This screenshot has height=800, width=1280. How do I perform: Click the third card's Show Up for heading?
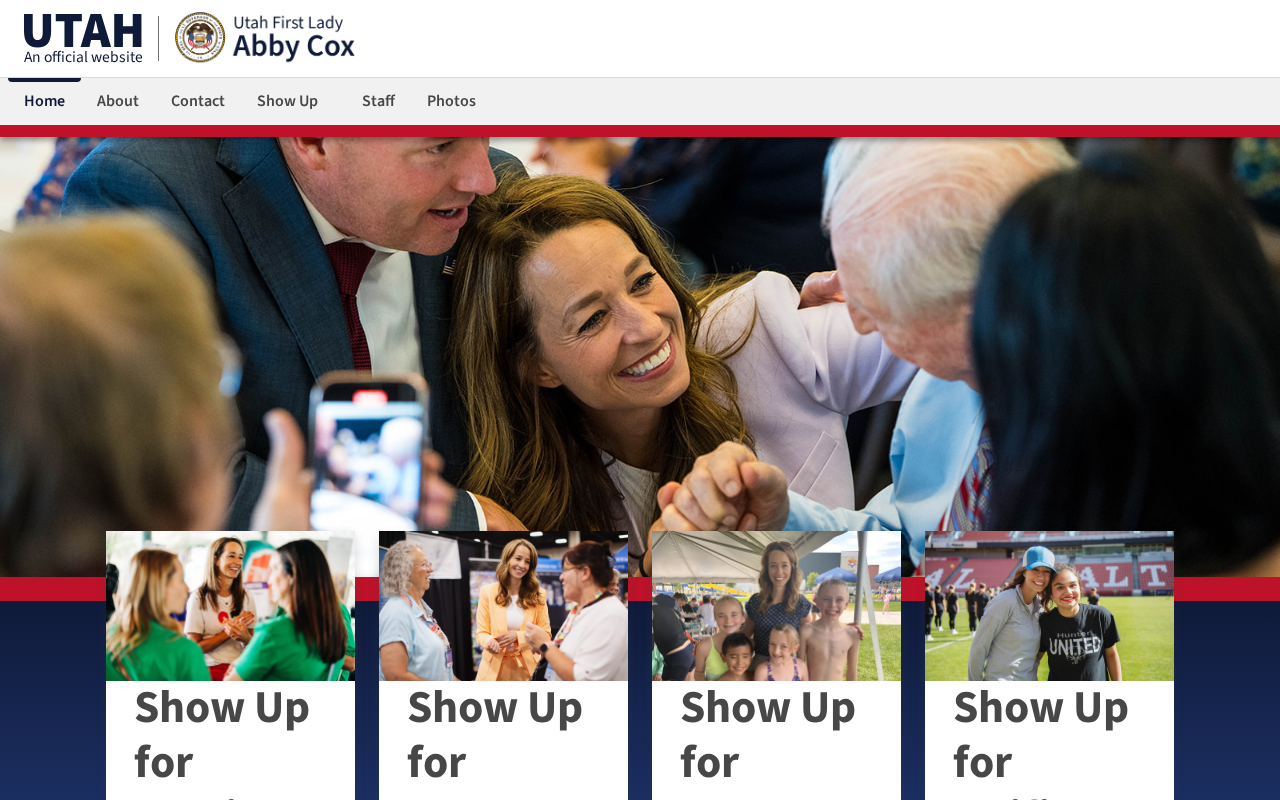pos(768,734)
